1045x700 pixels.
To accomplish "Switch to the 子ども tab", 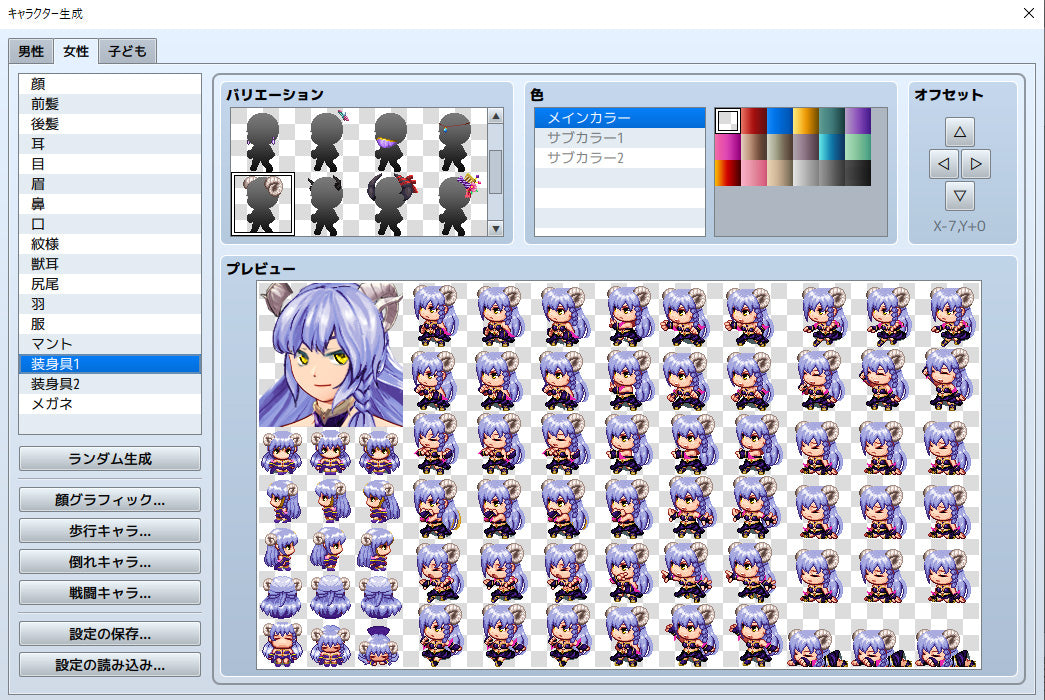I will tap(126, 50).
